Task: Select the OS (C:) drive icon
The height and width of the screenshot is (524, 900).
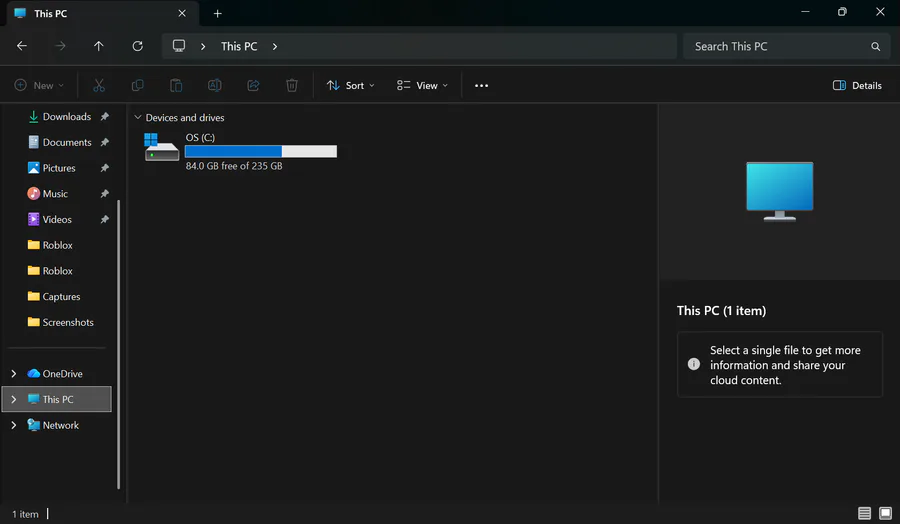Action: (161, 147)
